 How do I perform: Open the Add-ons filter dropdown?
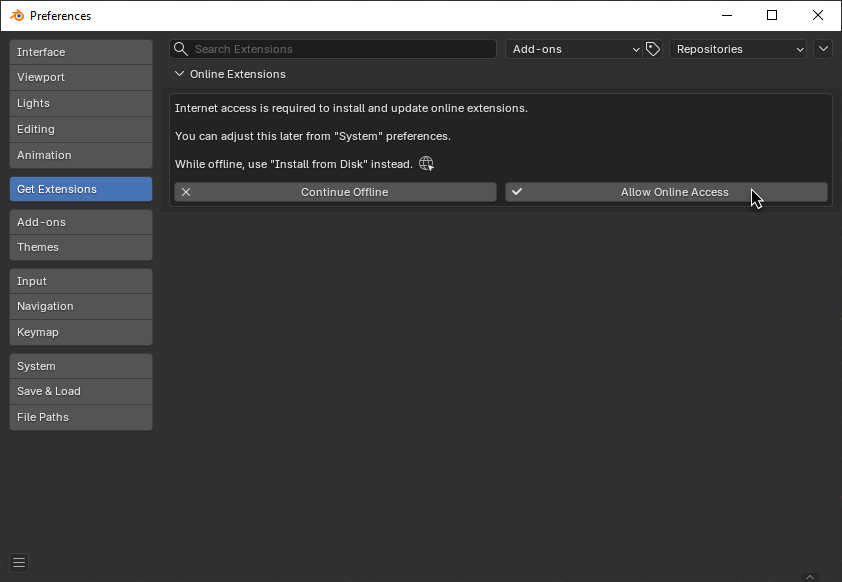coord(574,49)
